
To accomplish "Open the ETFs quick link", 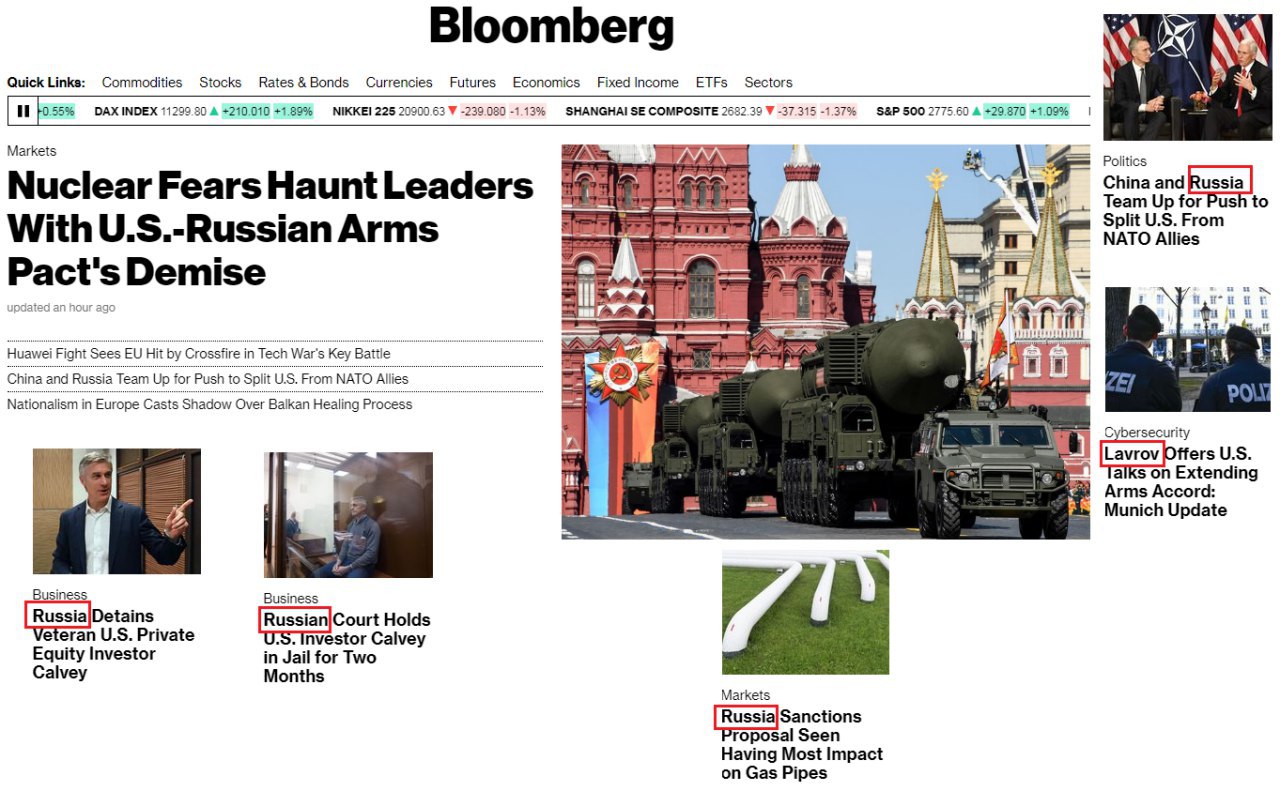I will click(x=712, y=82).
